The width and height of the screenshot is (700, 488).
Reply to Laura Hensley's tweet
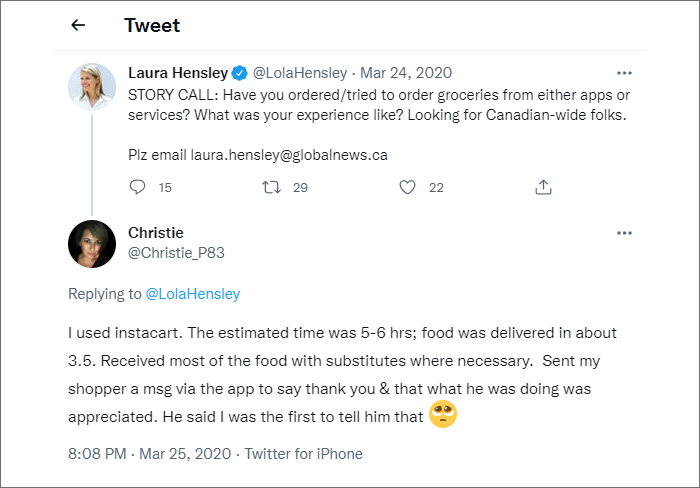coord(139,187)
